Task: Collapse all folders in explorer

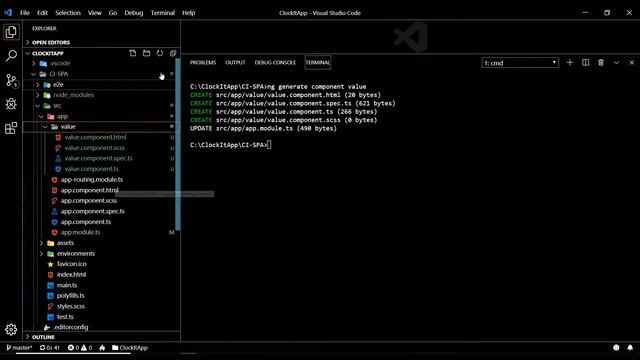Action: tap(173, 53)
